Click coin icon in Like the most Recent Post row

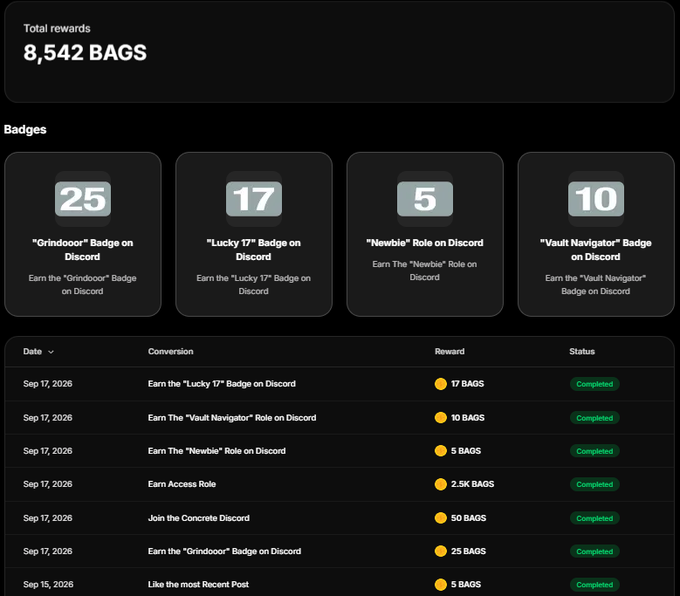coord(441,584)
